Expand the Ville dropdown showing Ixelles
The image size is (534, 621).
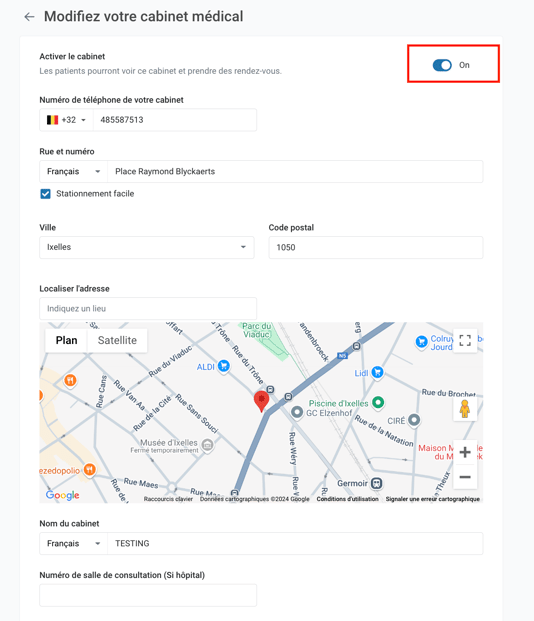(x=147, y=248)
